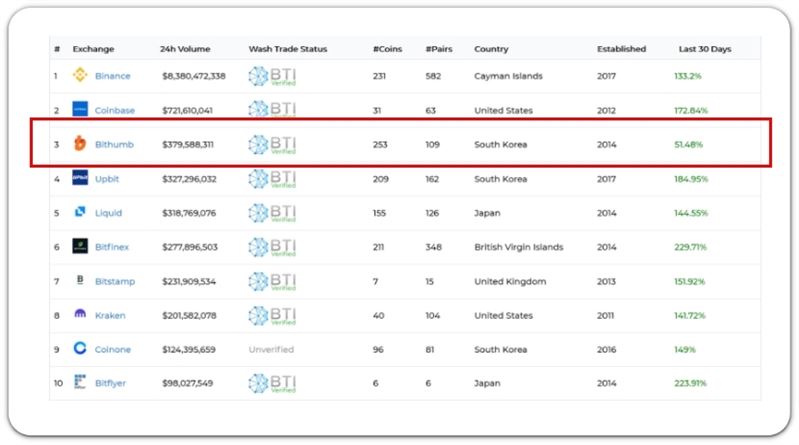Click BTI Verified badge in Liquid row
This screenshot has height=445, width=799.
pos(272,213)
